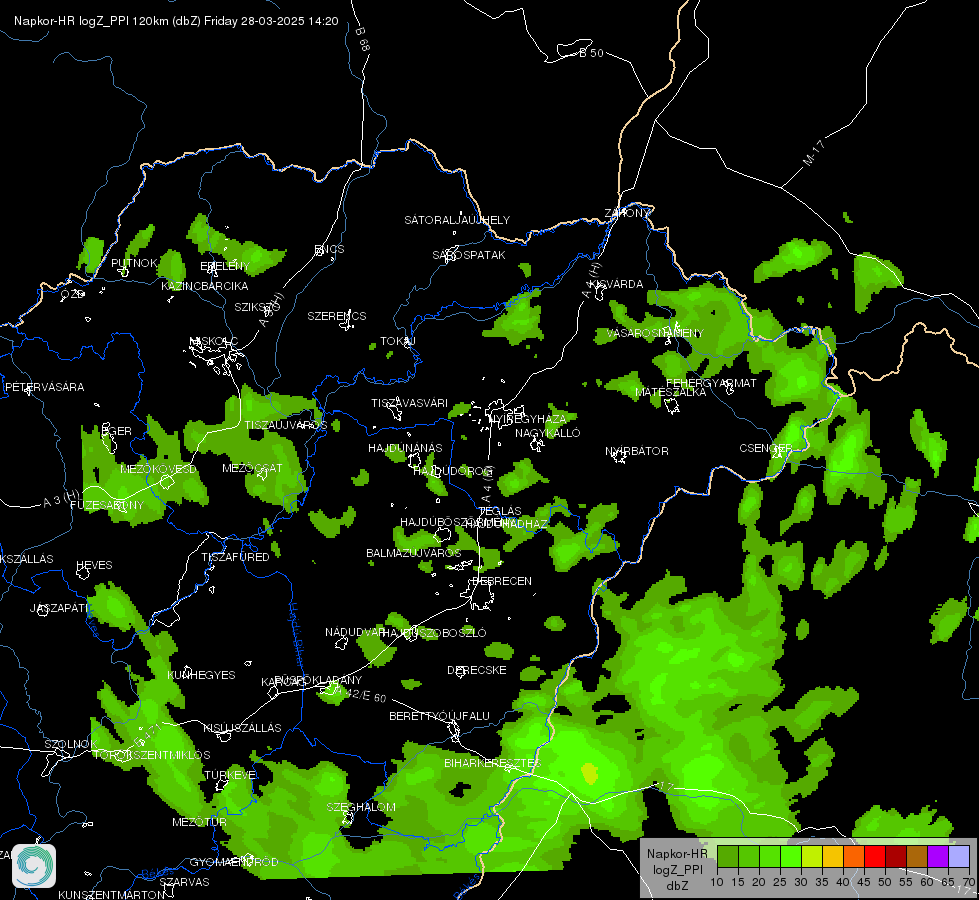Click the TISZAFURED city label
The image size is (979, 900).
(235, 557)
